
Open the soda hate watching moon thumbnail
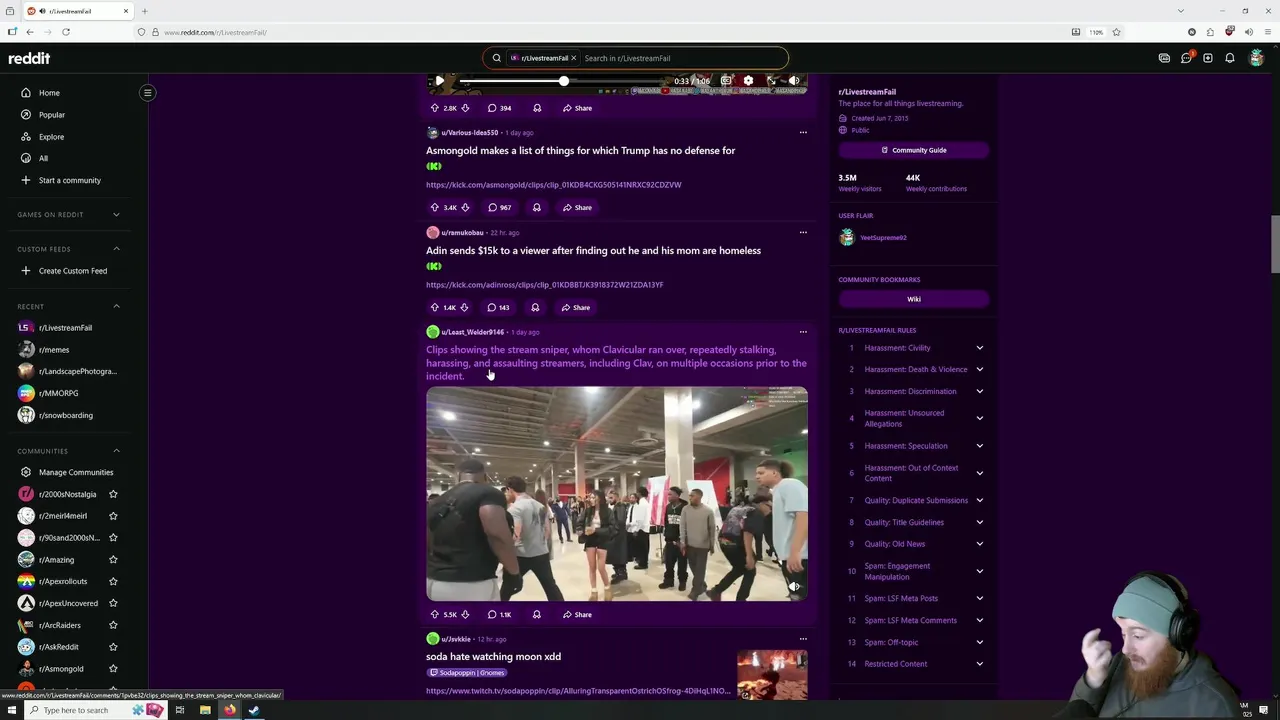click(772, 675)
